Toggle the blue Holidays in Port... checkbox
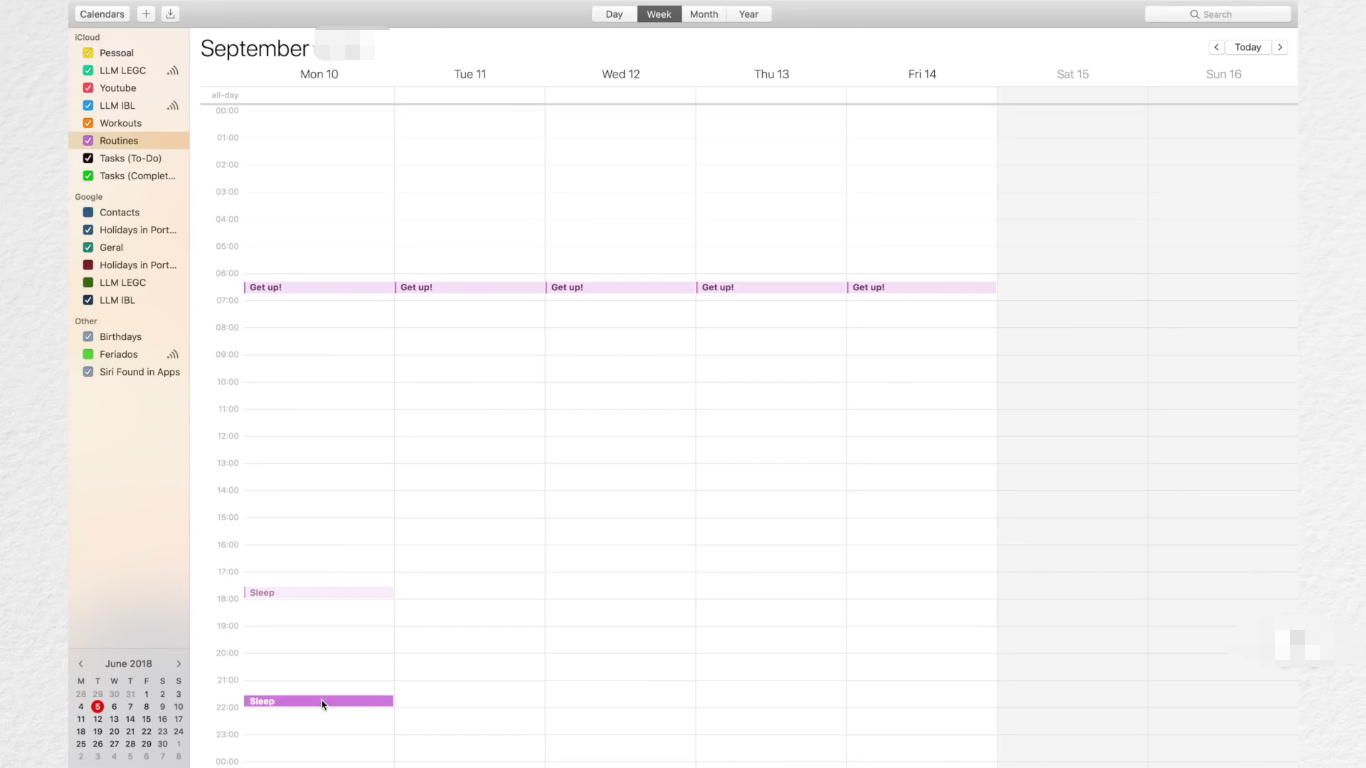Screen dimensions: 1366x768 click(x=88, y=230)
